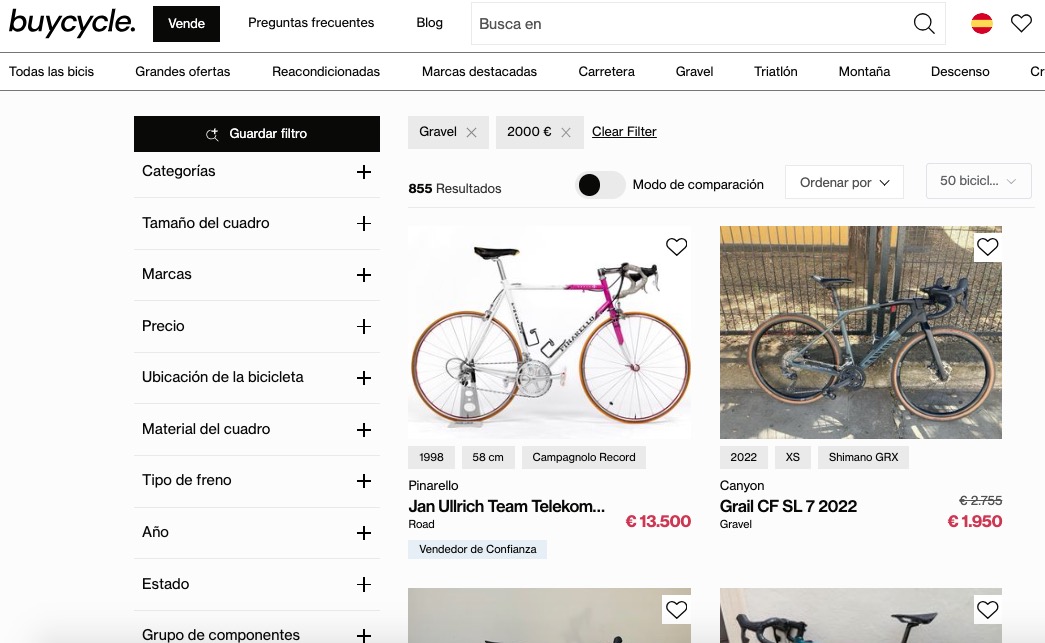Open the Grandes ofertas menu item
Screen dimensions: 1045x643
(183, 72)
